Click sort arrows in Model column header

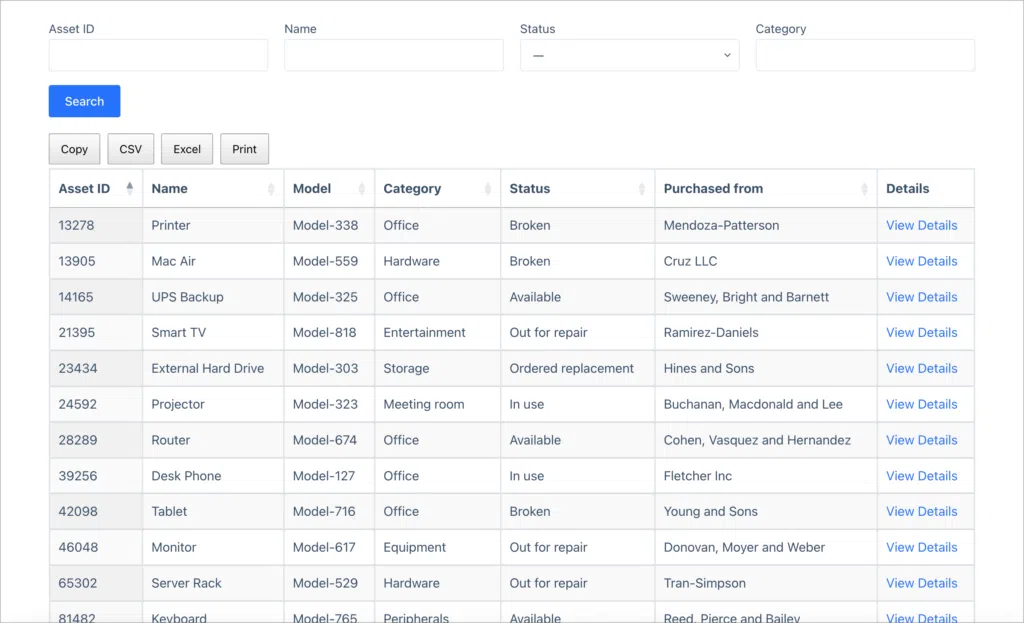362,189
